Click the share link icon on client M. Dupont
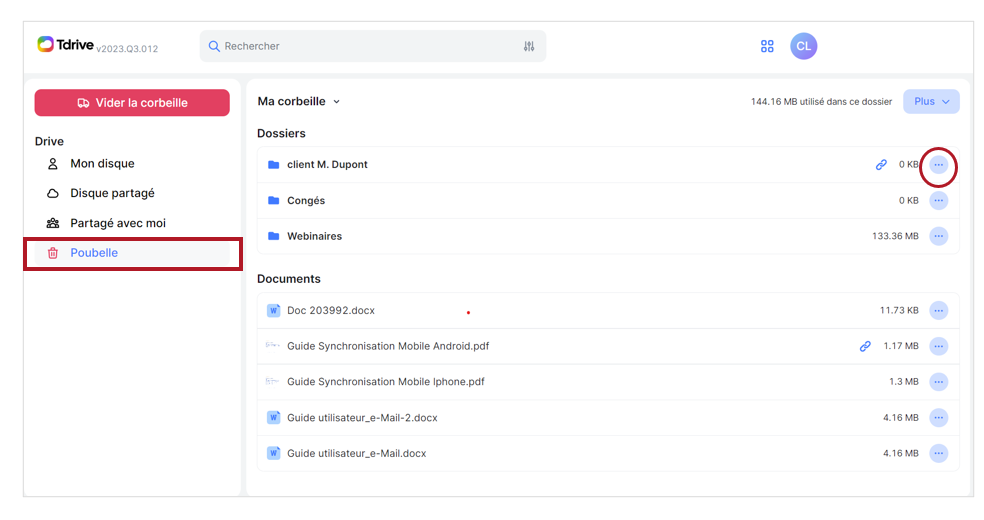 [881, 165]
